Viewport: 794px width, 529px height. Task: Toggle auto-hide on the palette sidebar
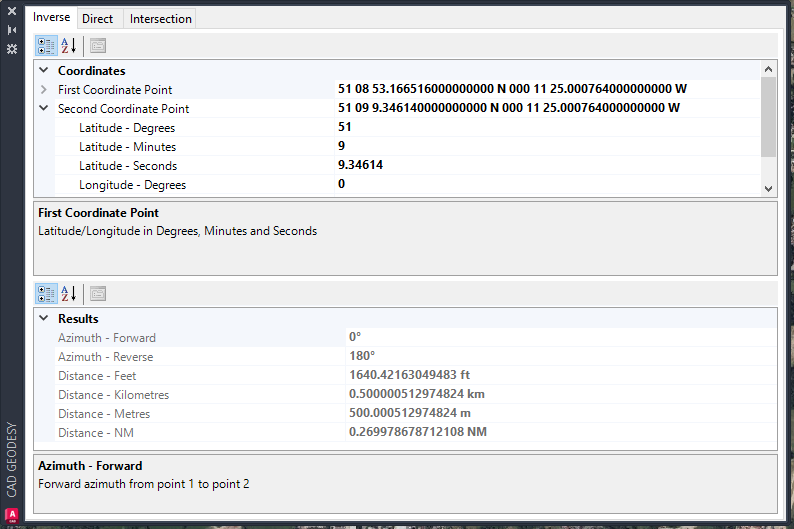tap(12, 30)
